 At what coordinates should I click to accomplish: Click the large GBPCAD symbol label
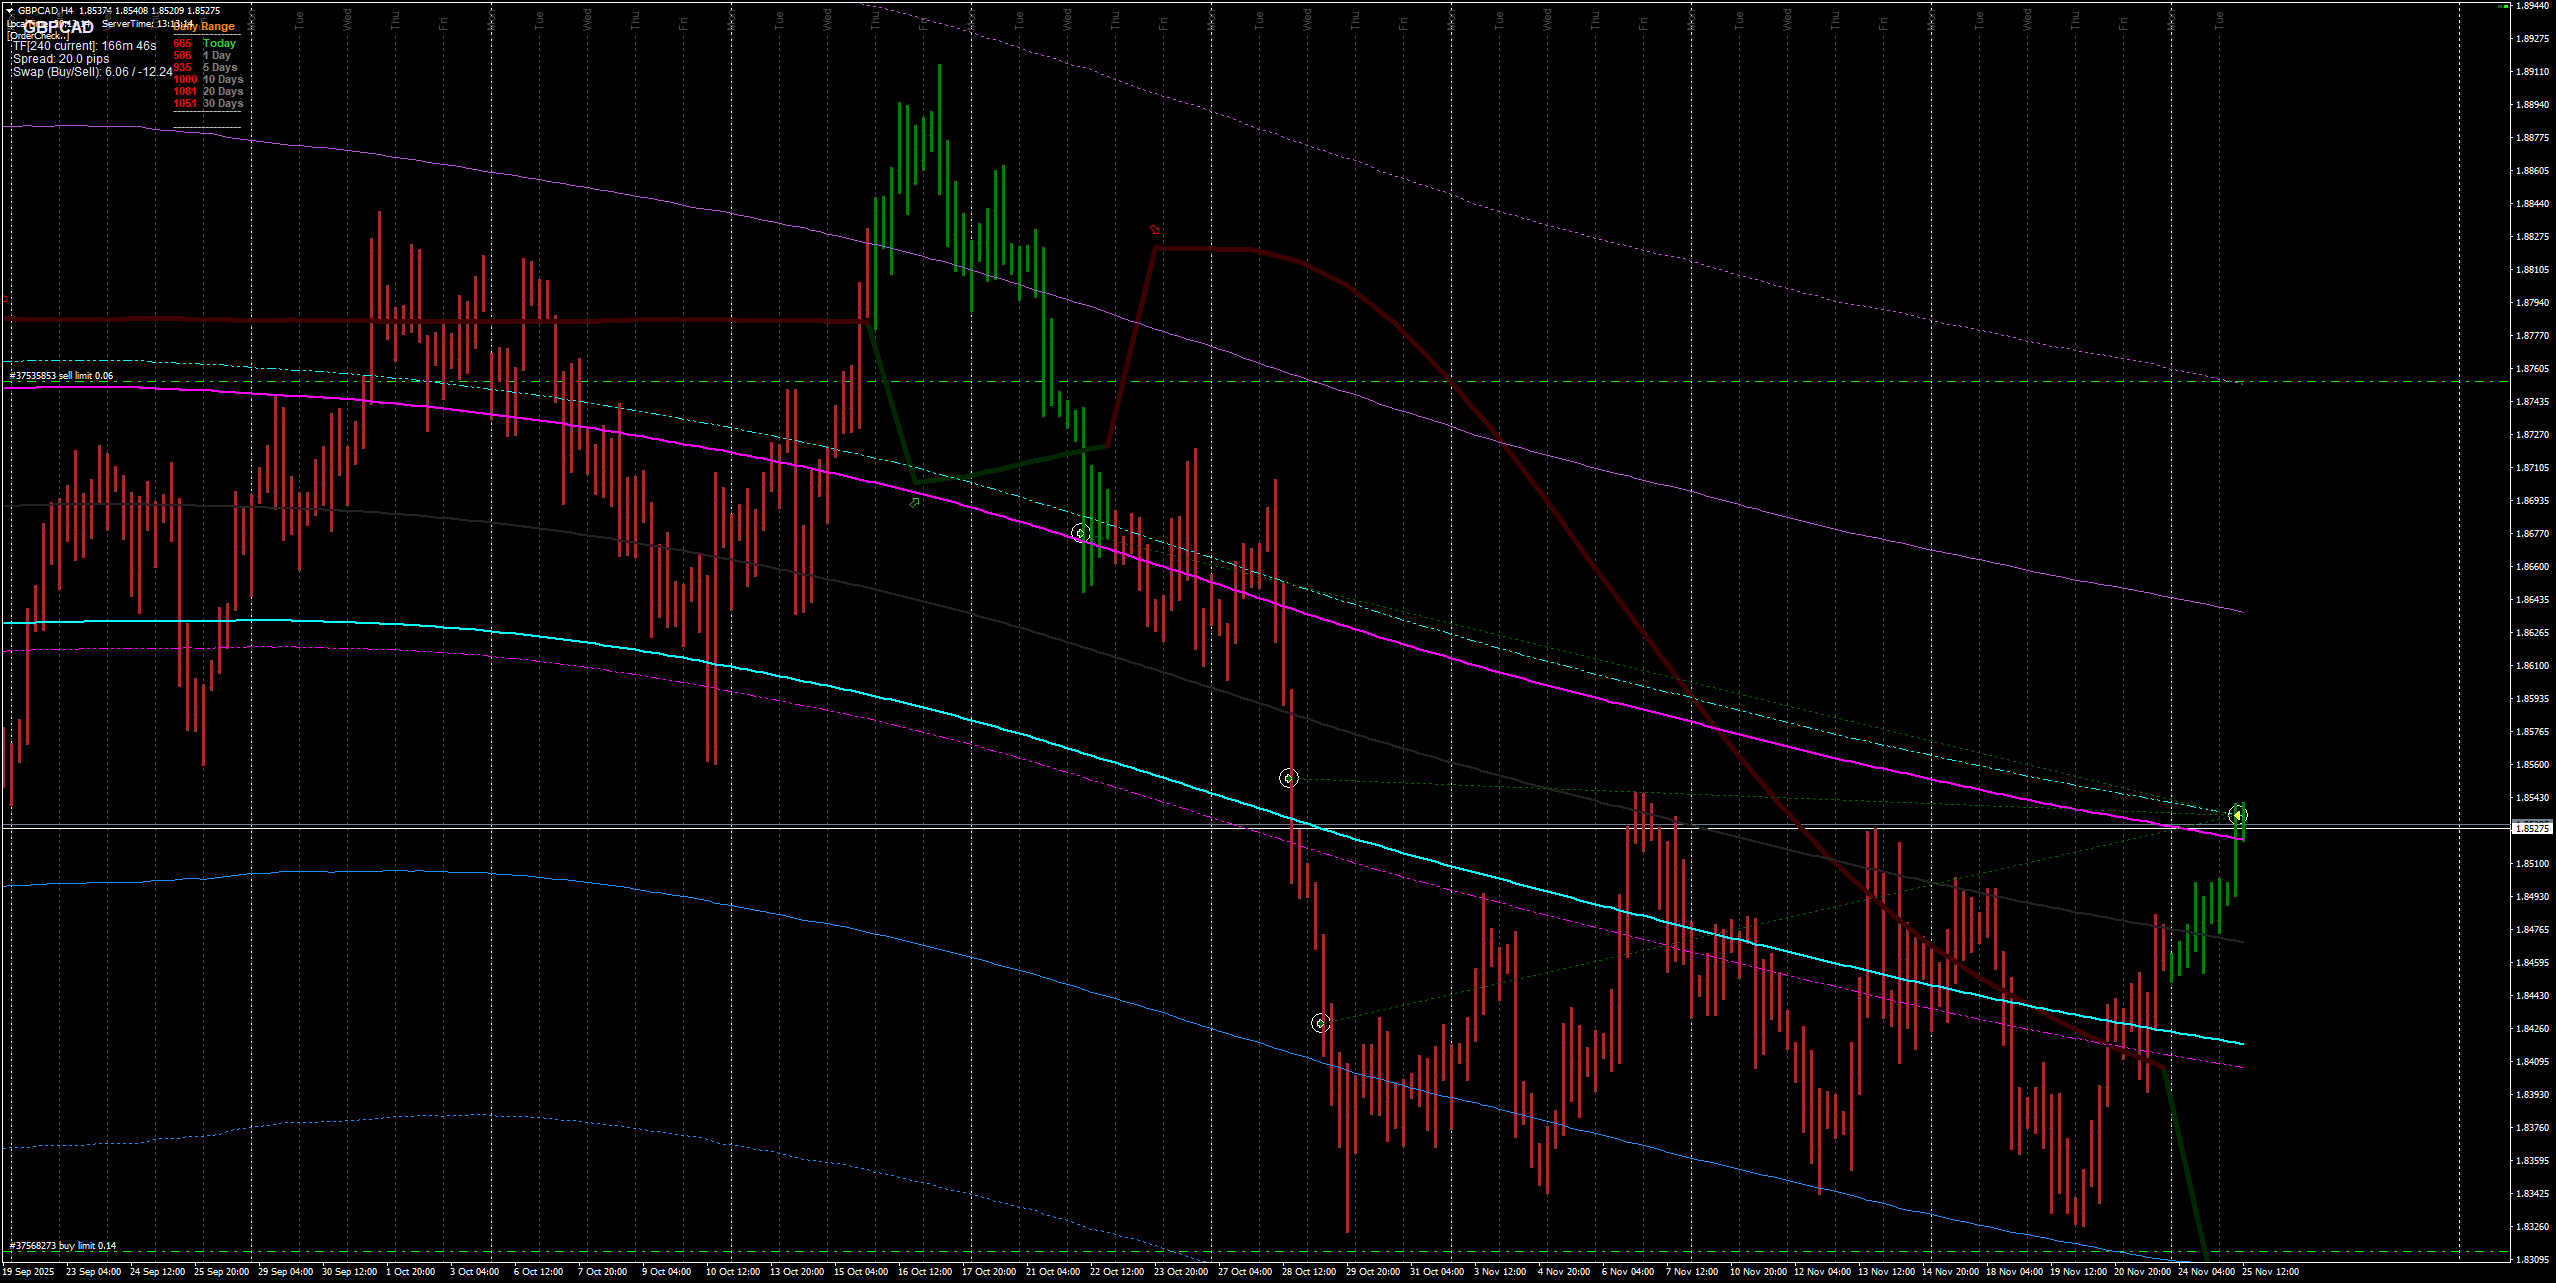click(58, 27)
